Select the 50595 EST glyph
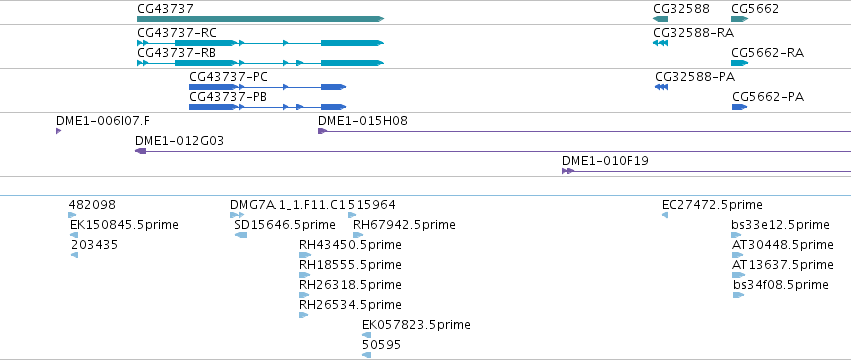Screen dimensions: 851x360 click(x=366, y=355)
